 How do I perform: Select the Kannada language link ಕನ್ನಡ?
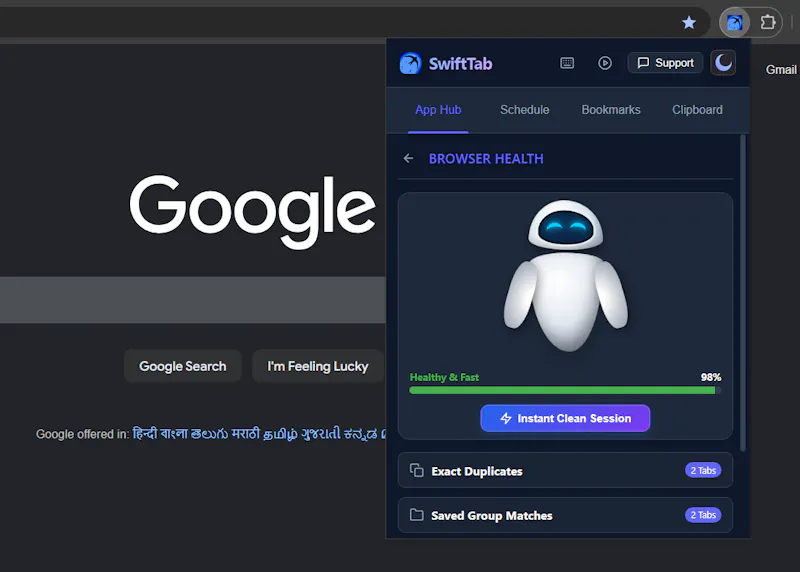tap(360, 434)
